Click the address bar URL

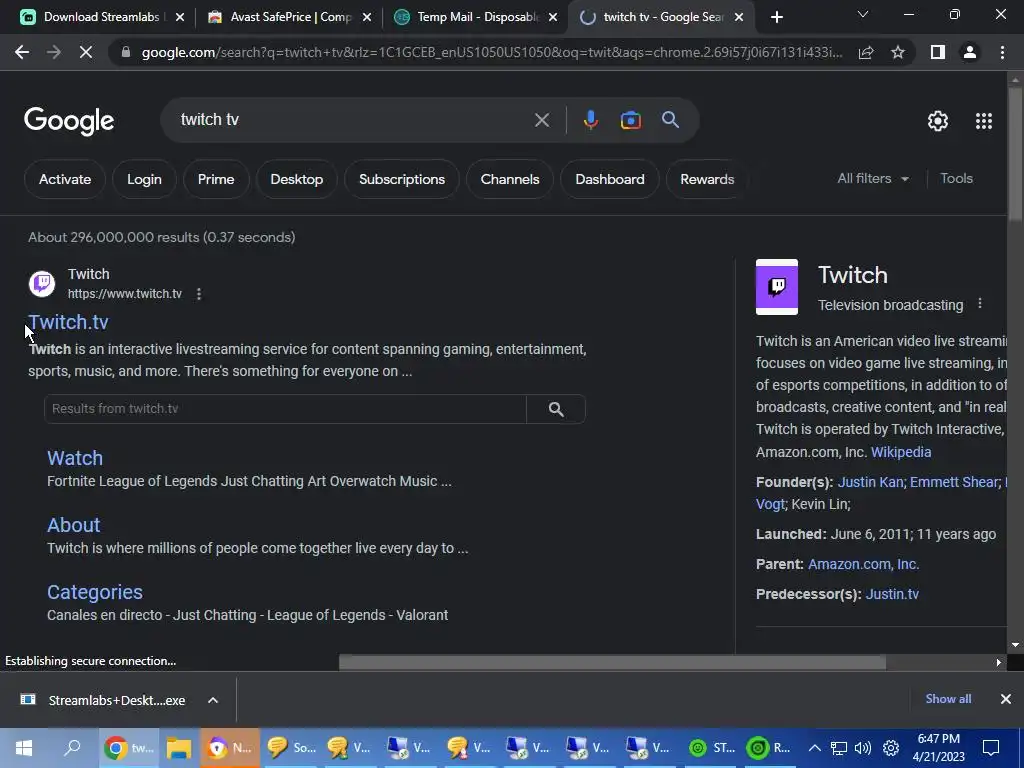click(492, 52)
